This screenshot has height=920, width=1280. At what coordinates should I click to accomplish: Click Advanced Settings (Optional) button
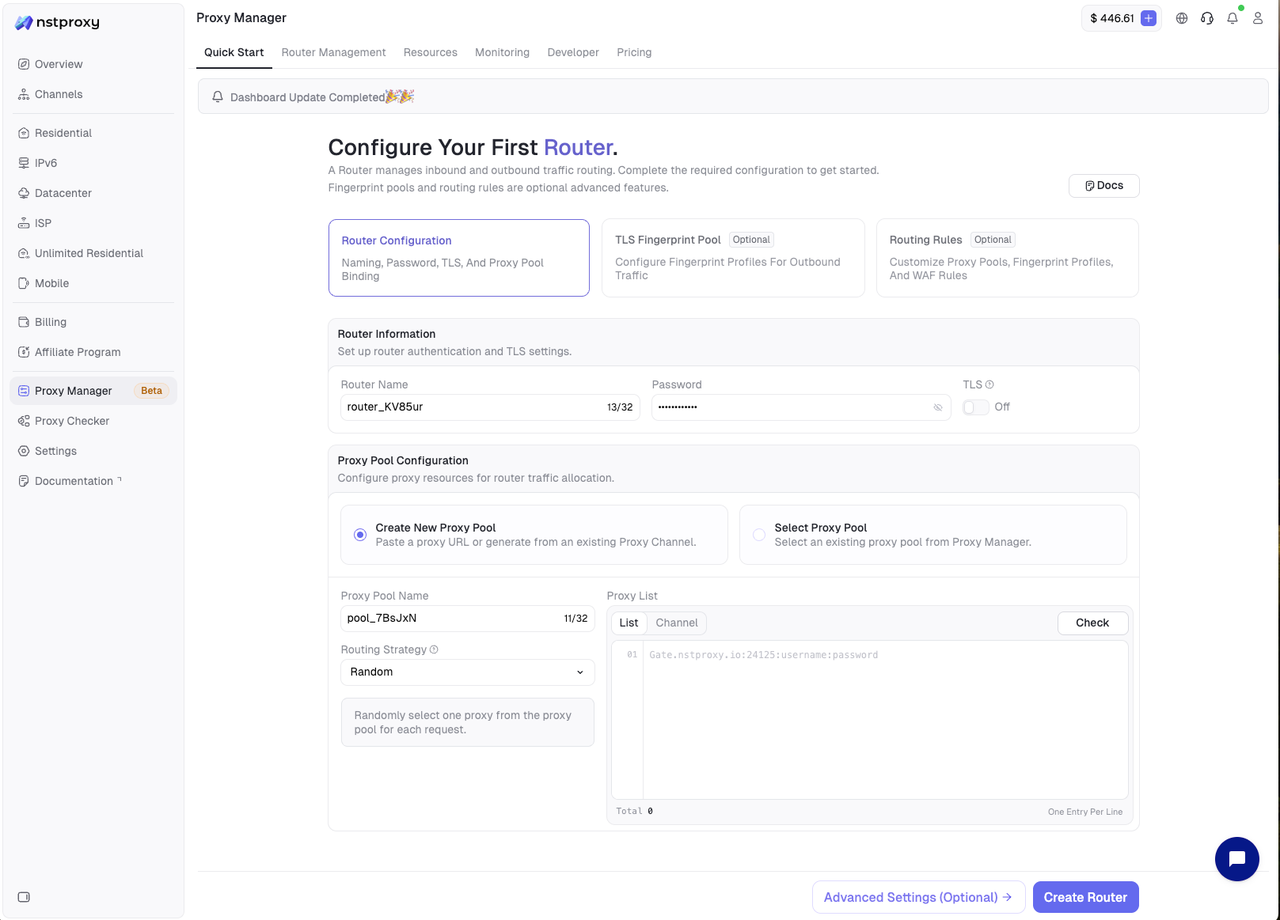918,897
